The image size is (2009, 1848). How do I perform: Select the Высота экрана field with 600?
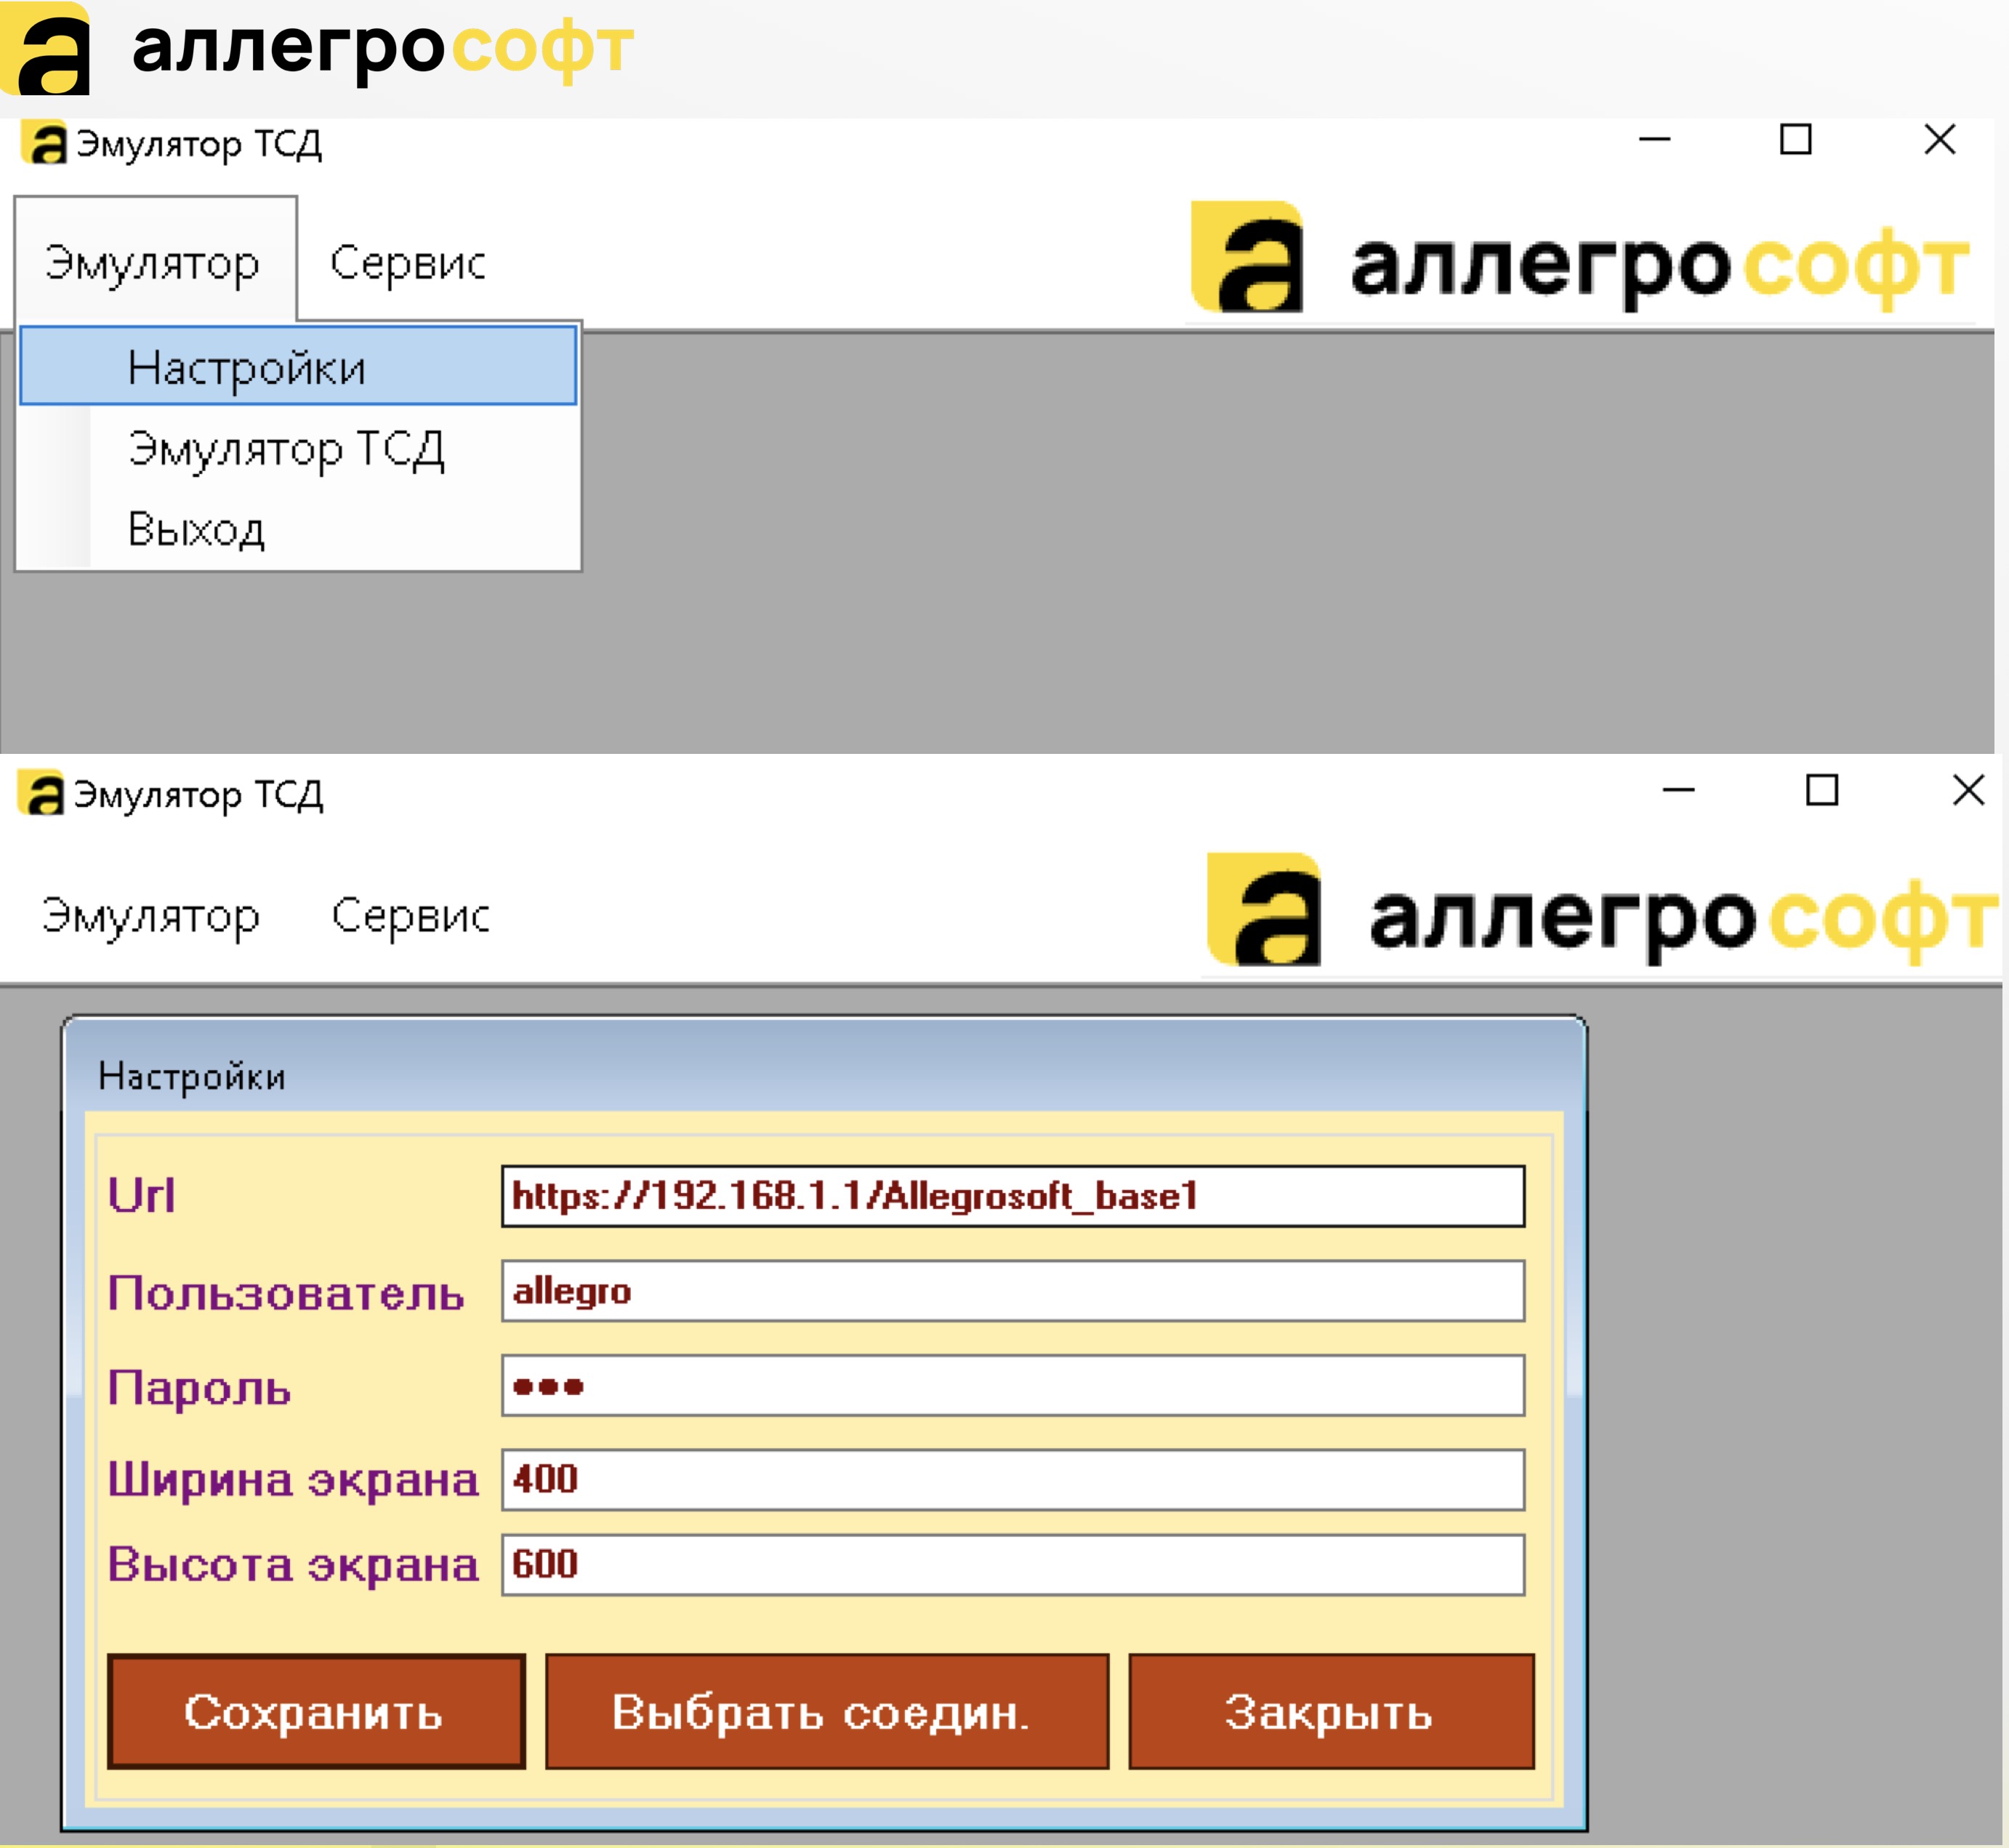[x=1013, y=1565]
